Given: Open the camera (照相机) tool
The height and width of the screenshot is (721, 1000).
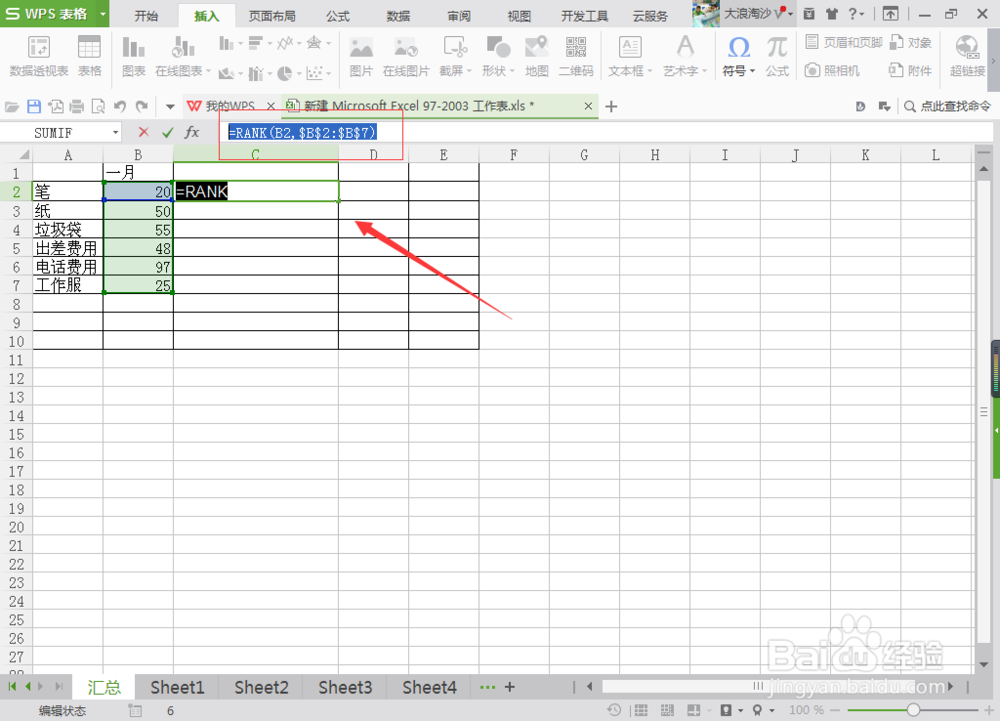Looking at the screenshot, I should pyautogui.click(x=832, y=70).
